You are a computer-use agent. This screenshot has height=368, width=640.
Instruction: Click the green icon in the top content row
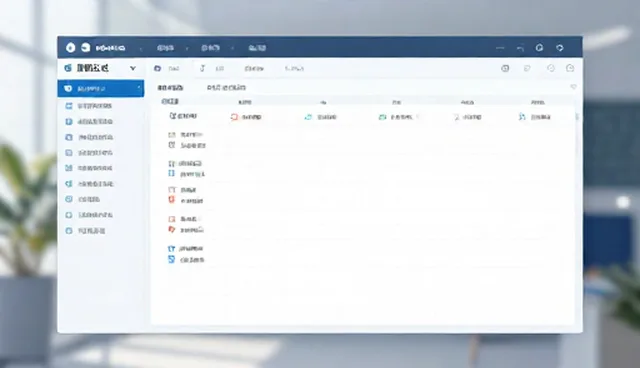tap(382, 117)
